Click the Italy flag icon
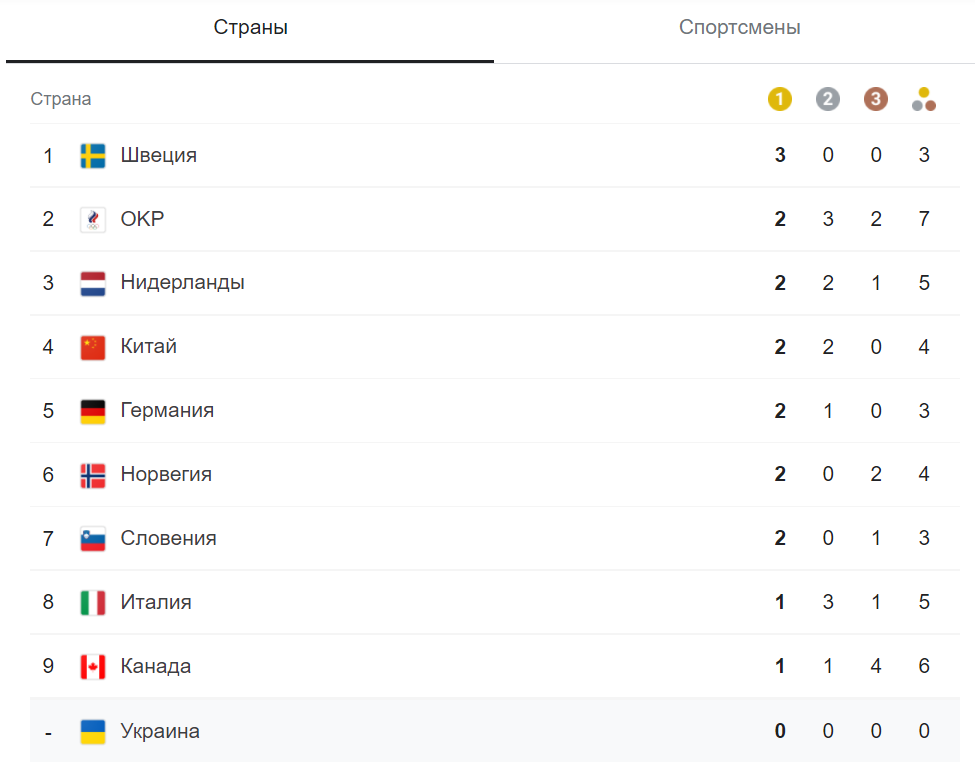 pyautogui.click(x=93, y=604)
